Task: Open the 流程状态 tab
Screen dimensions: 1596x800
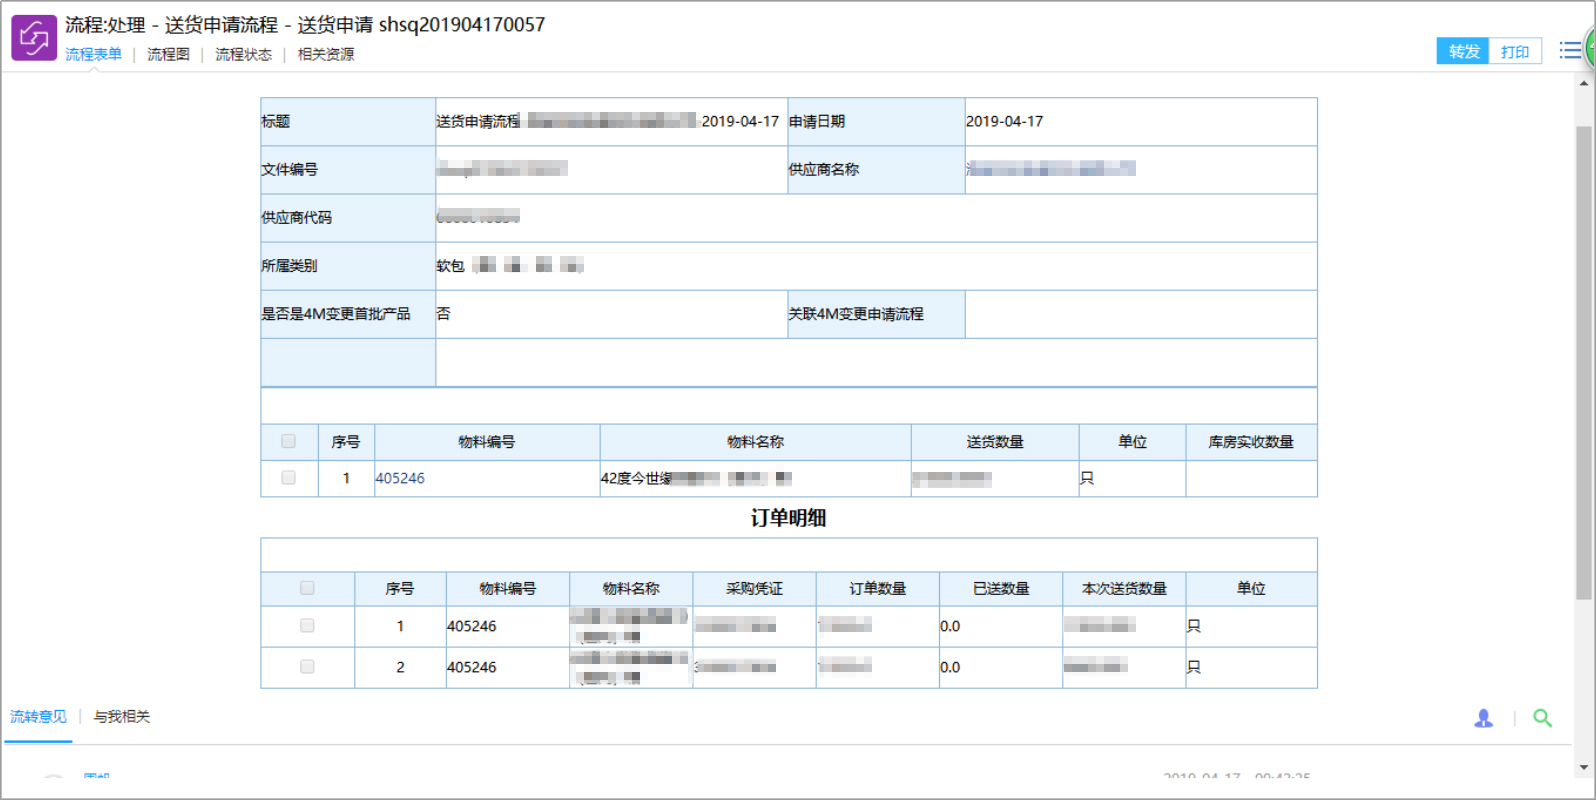Action: point(243,54)
